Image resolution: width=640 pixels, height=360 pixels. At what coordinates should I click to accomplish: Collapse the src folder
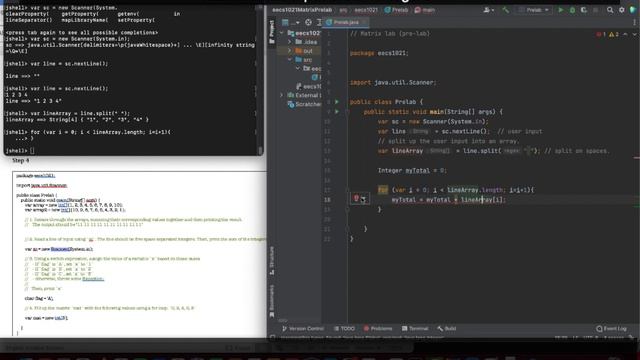click(x=290, y=60)
